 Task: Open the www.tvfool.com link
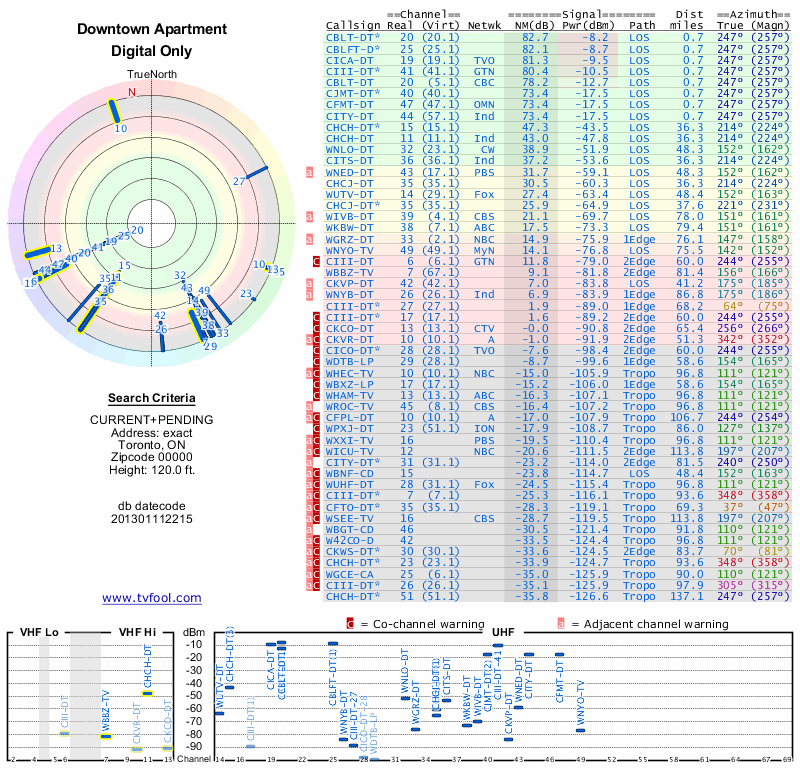[x=152, y=598]
